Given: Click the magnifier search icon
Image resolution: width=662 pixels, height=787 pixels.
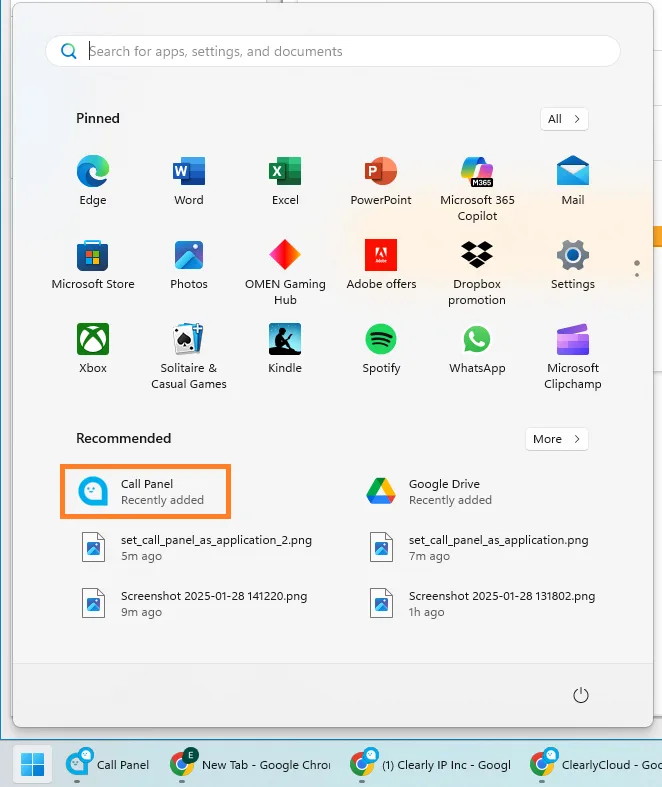Looking at the screenshot, I should click(69, 51).
